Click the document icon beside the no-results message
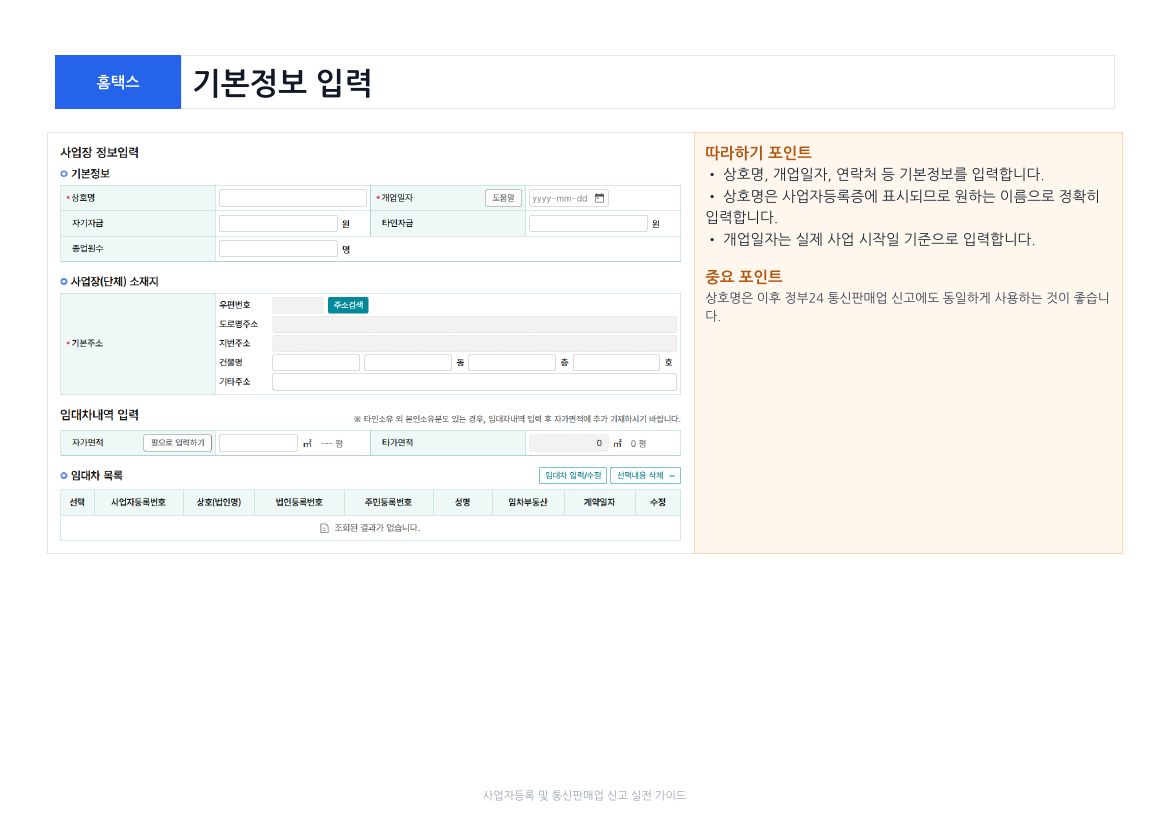Image resolution: width=1170 pixels, height=827 pixels. point(325,528)
